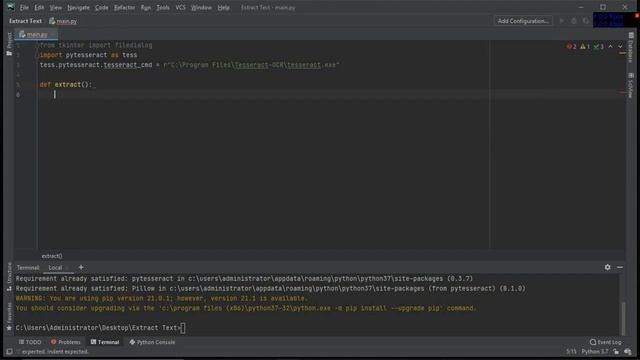
Task: Click main.py breadcrumb in navigation bar
Action: (x=63, y=21)
